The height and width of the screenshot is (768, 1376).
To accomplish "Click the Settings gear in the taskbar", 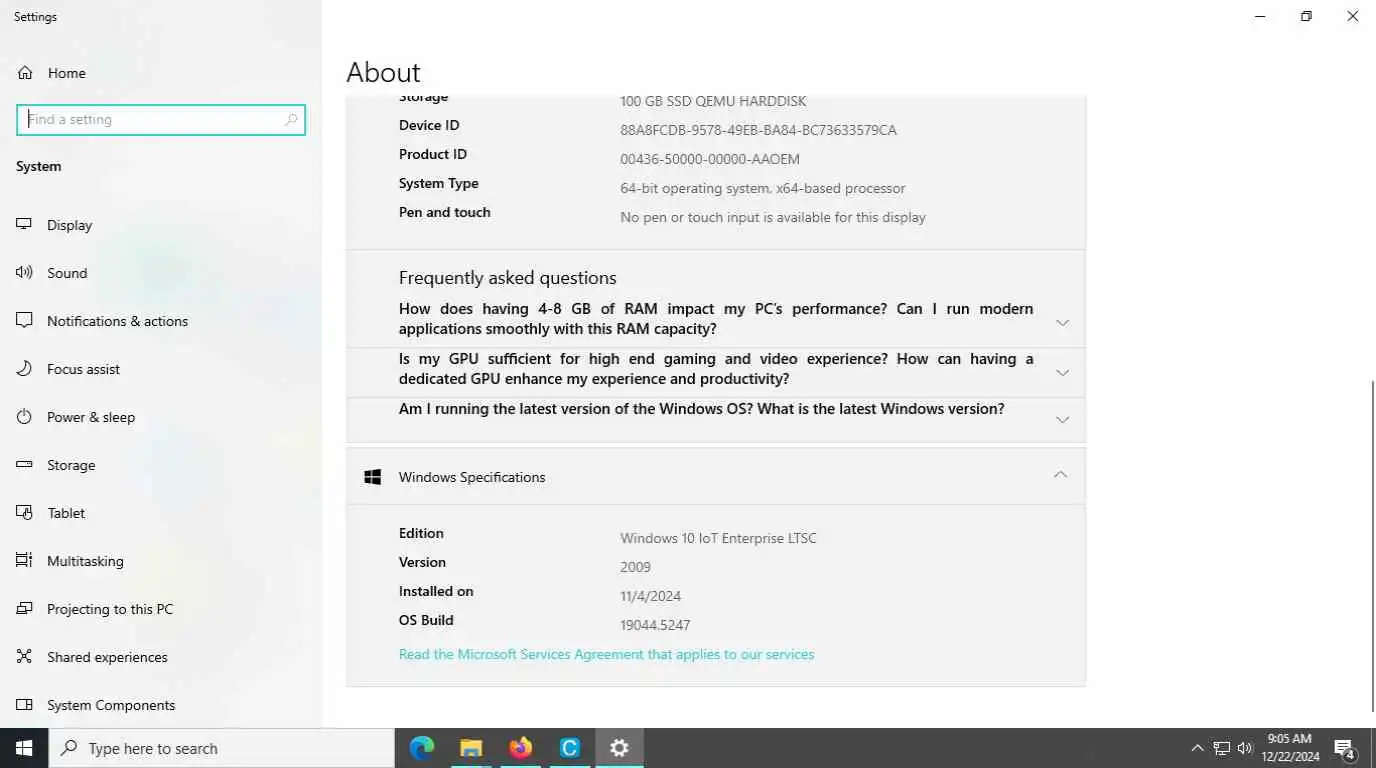I will pyautogui.click(x=619, y=748).
